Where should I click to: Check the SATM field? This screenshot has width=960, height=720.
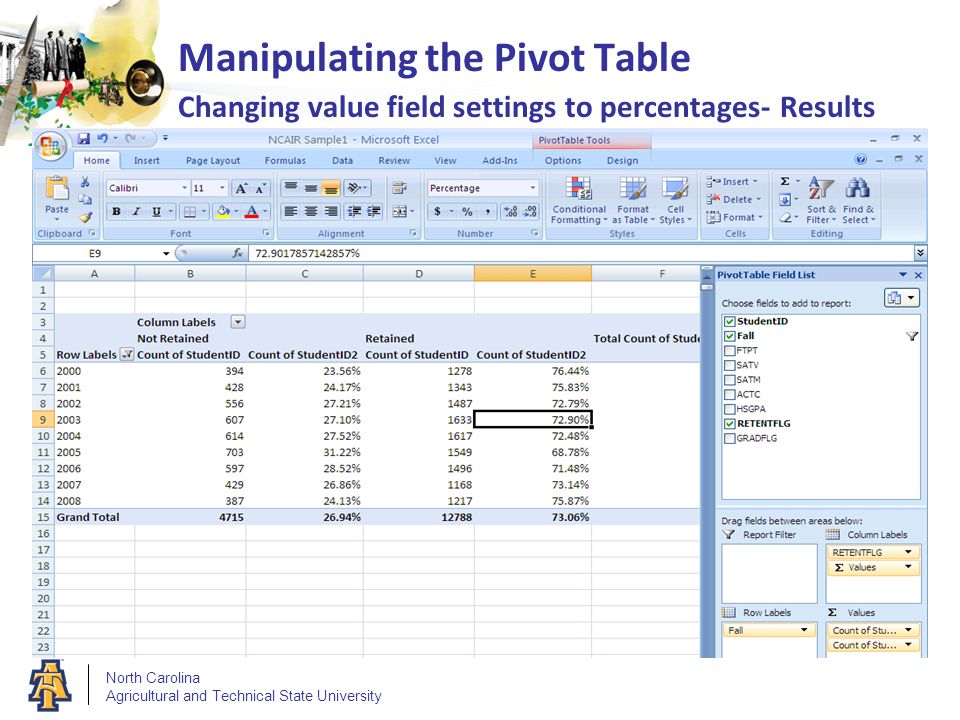click(x=729, y=380)
